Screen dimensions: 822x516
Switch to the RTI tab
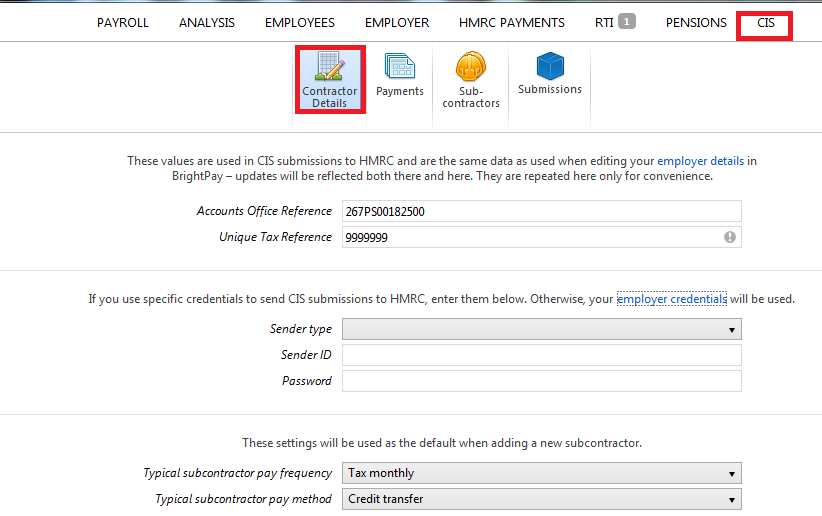pos(604,23)
